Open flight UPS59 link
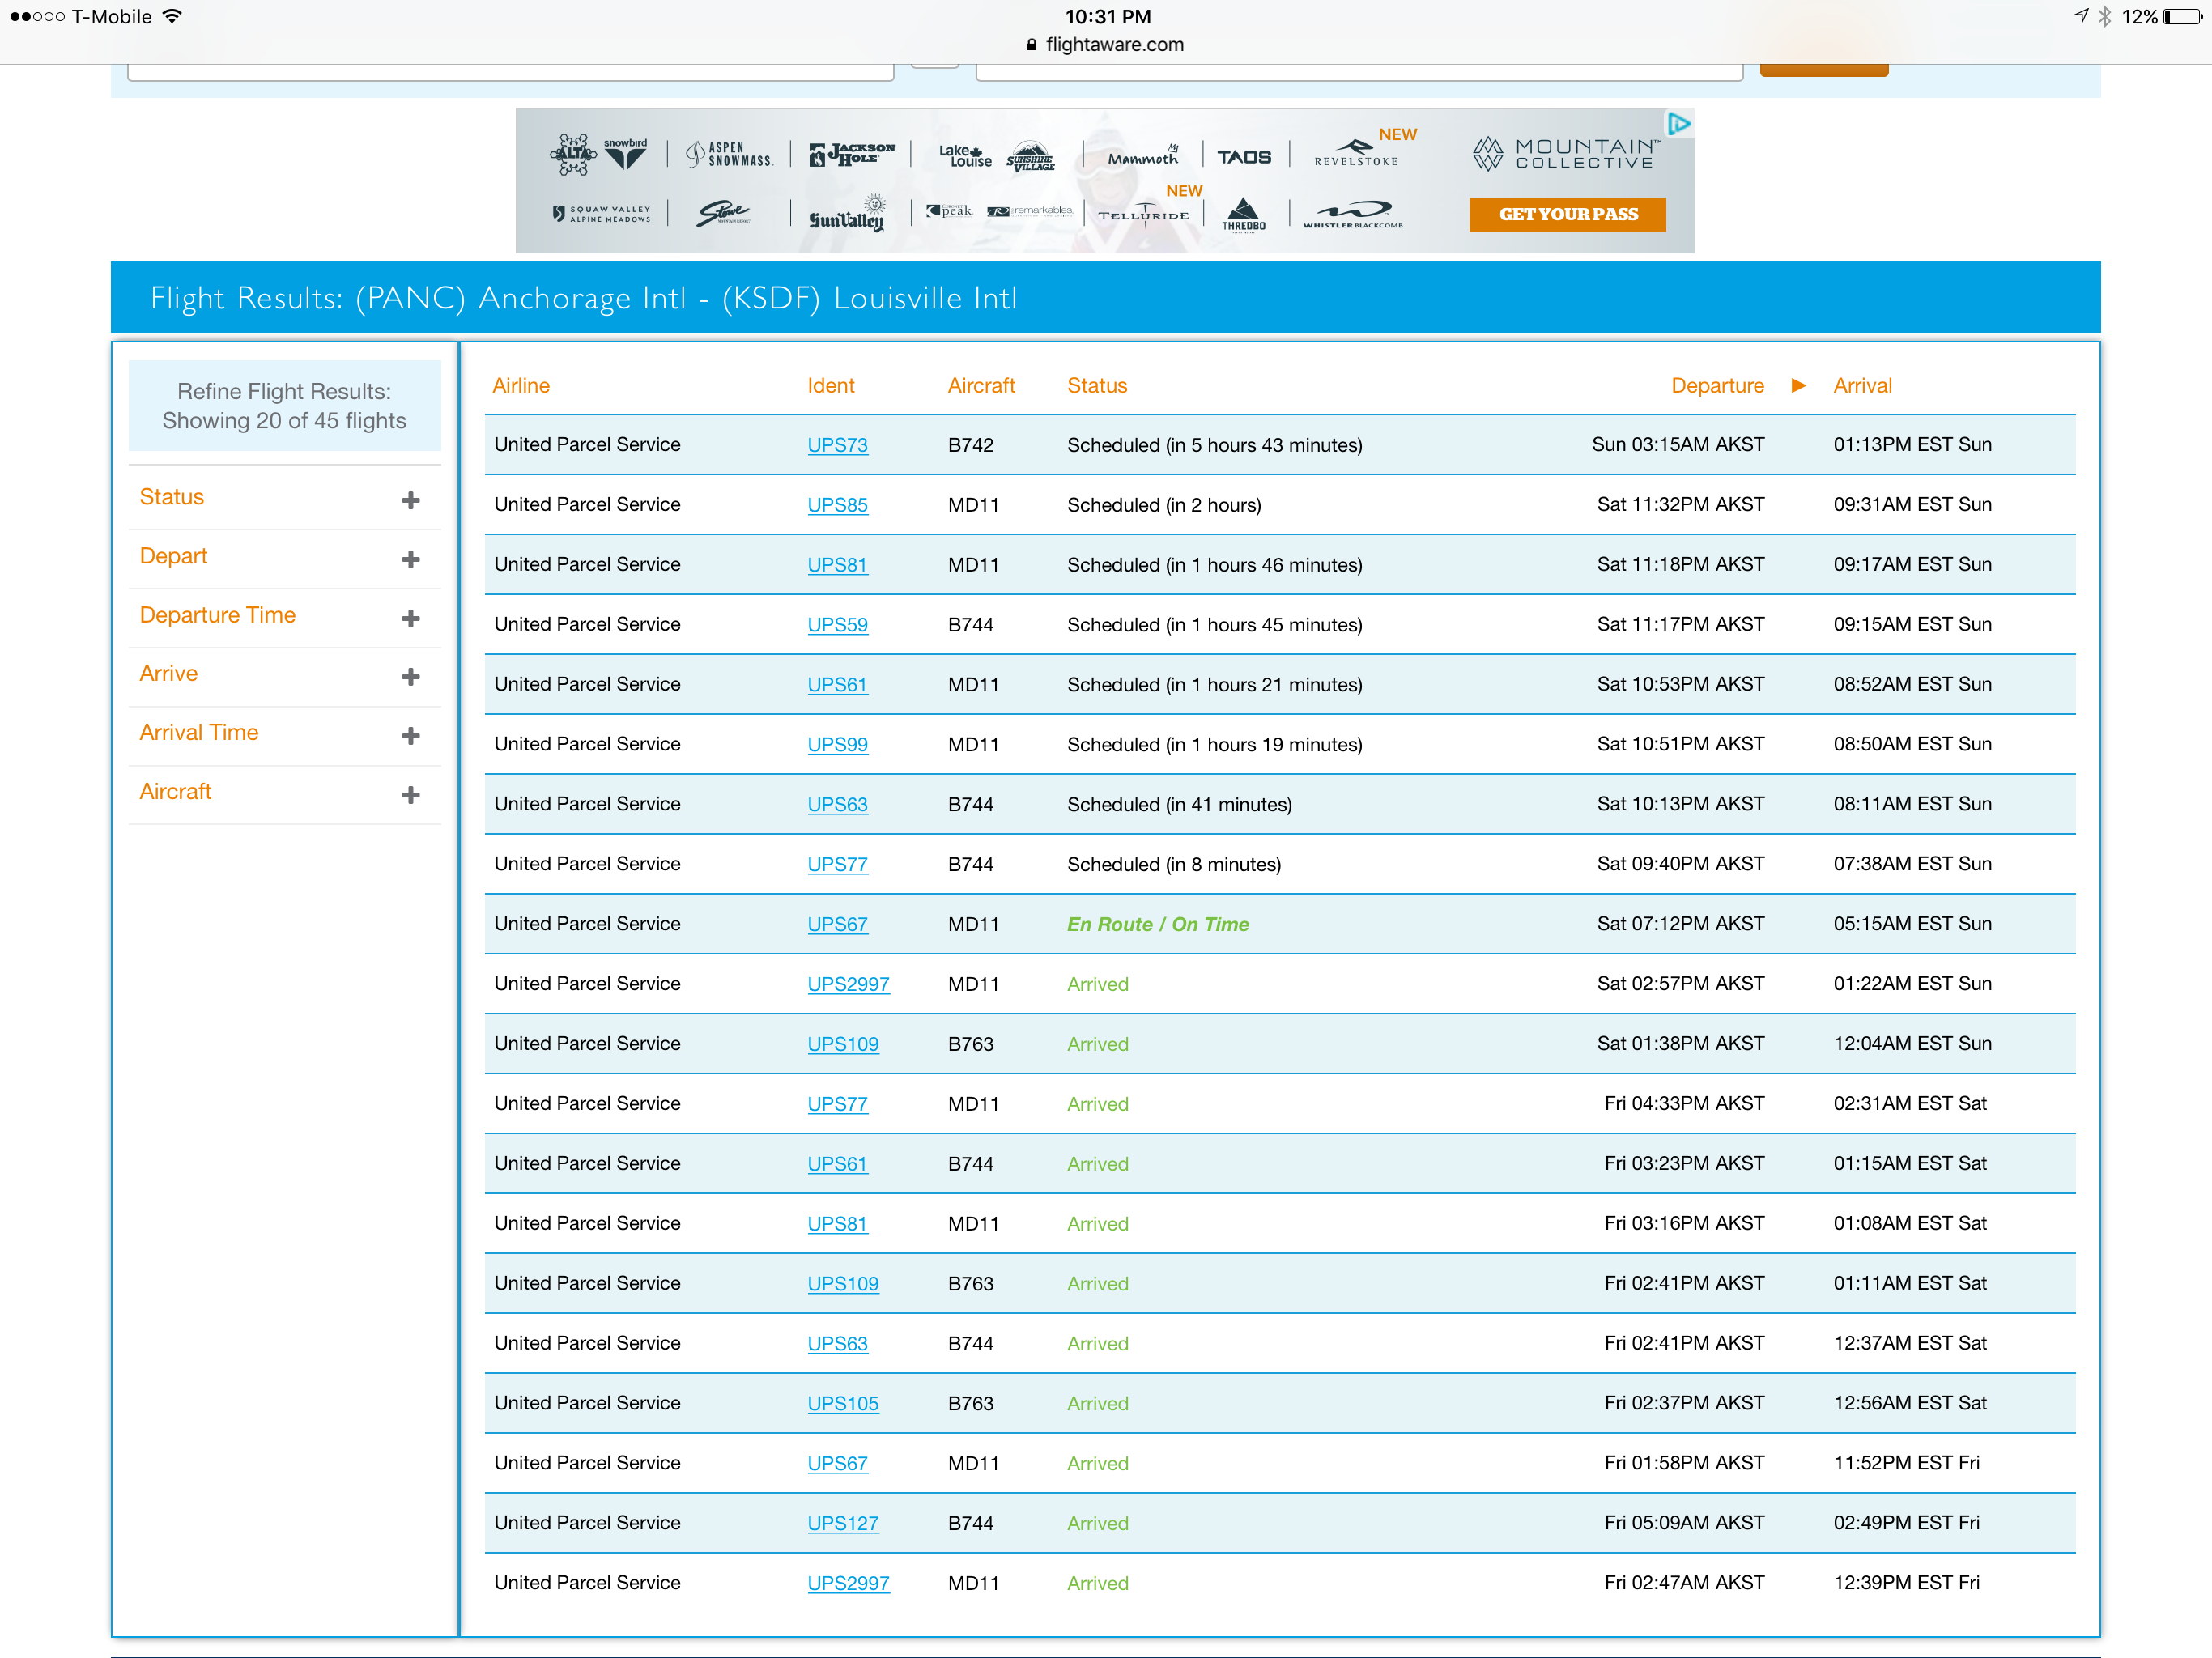This screenshot has height=1658, width=2212. click(x=837, y=625)
